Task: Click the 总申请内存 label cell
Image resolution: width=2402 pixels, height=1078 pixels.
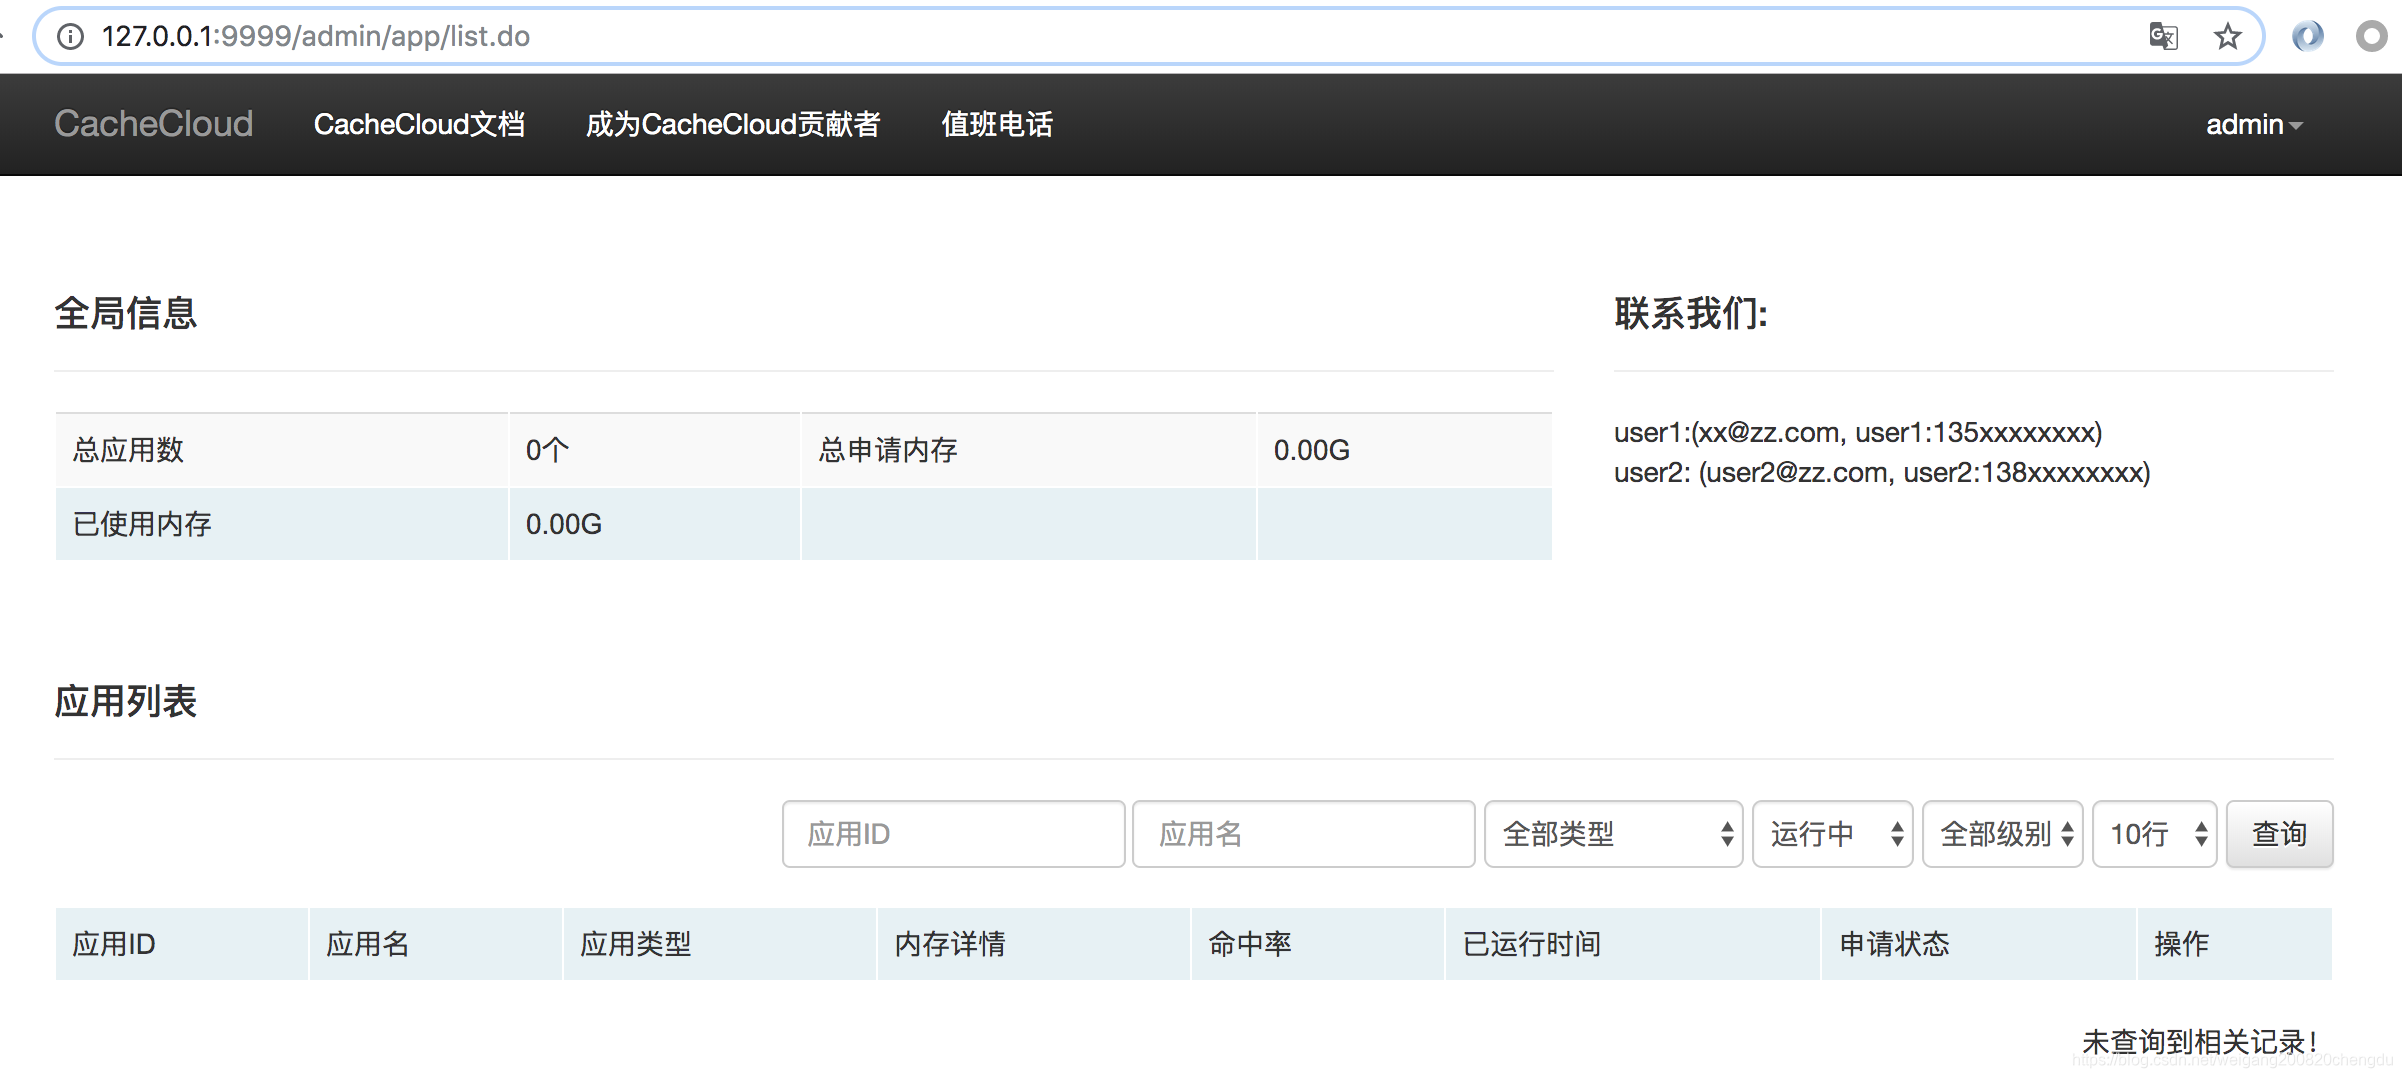Action: [x=1029, y=450]
